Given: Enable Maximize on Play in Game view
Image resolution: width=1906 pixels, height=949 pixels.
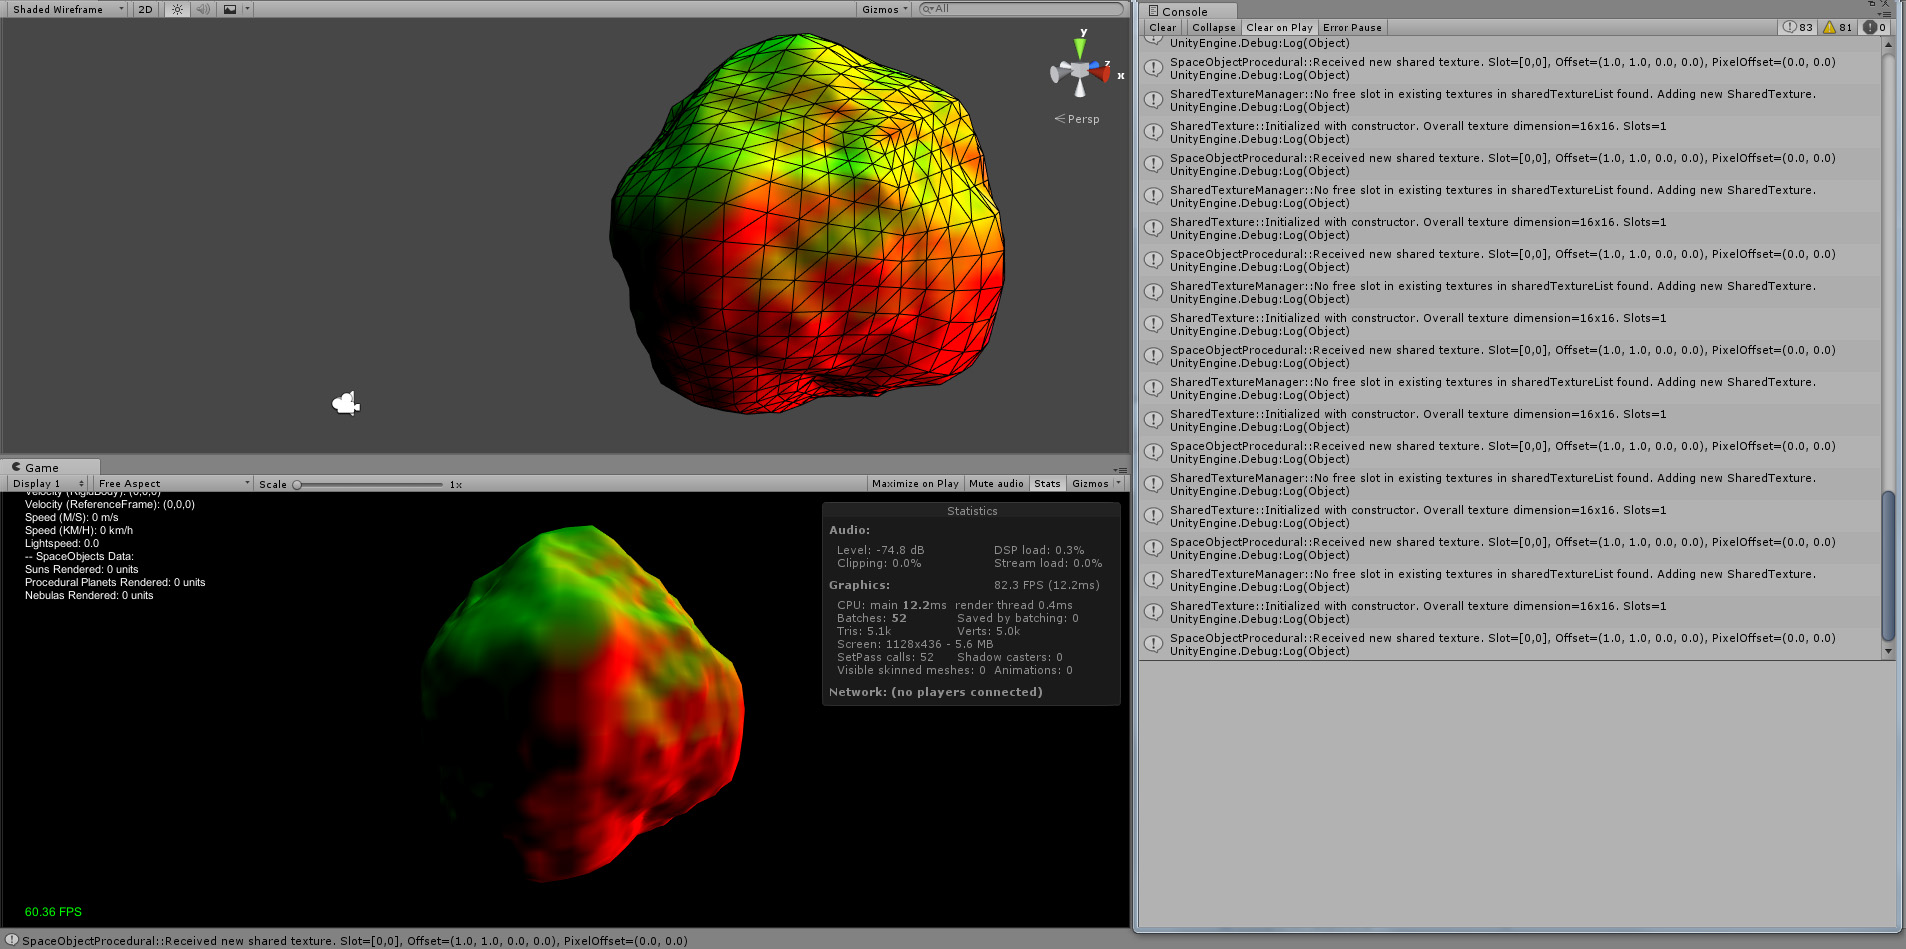Looking at the screenshot, I should coord(914,483).
